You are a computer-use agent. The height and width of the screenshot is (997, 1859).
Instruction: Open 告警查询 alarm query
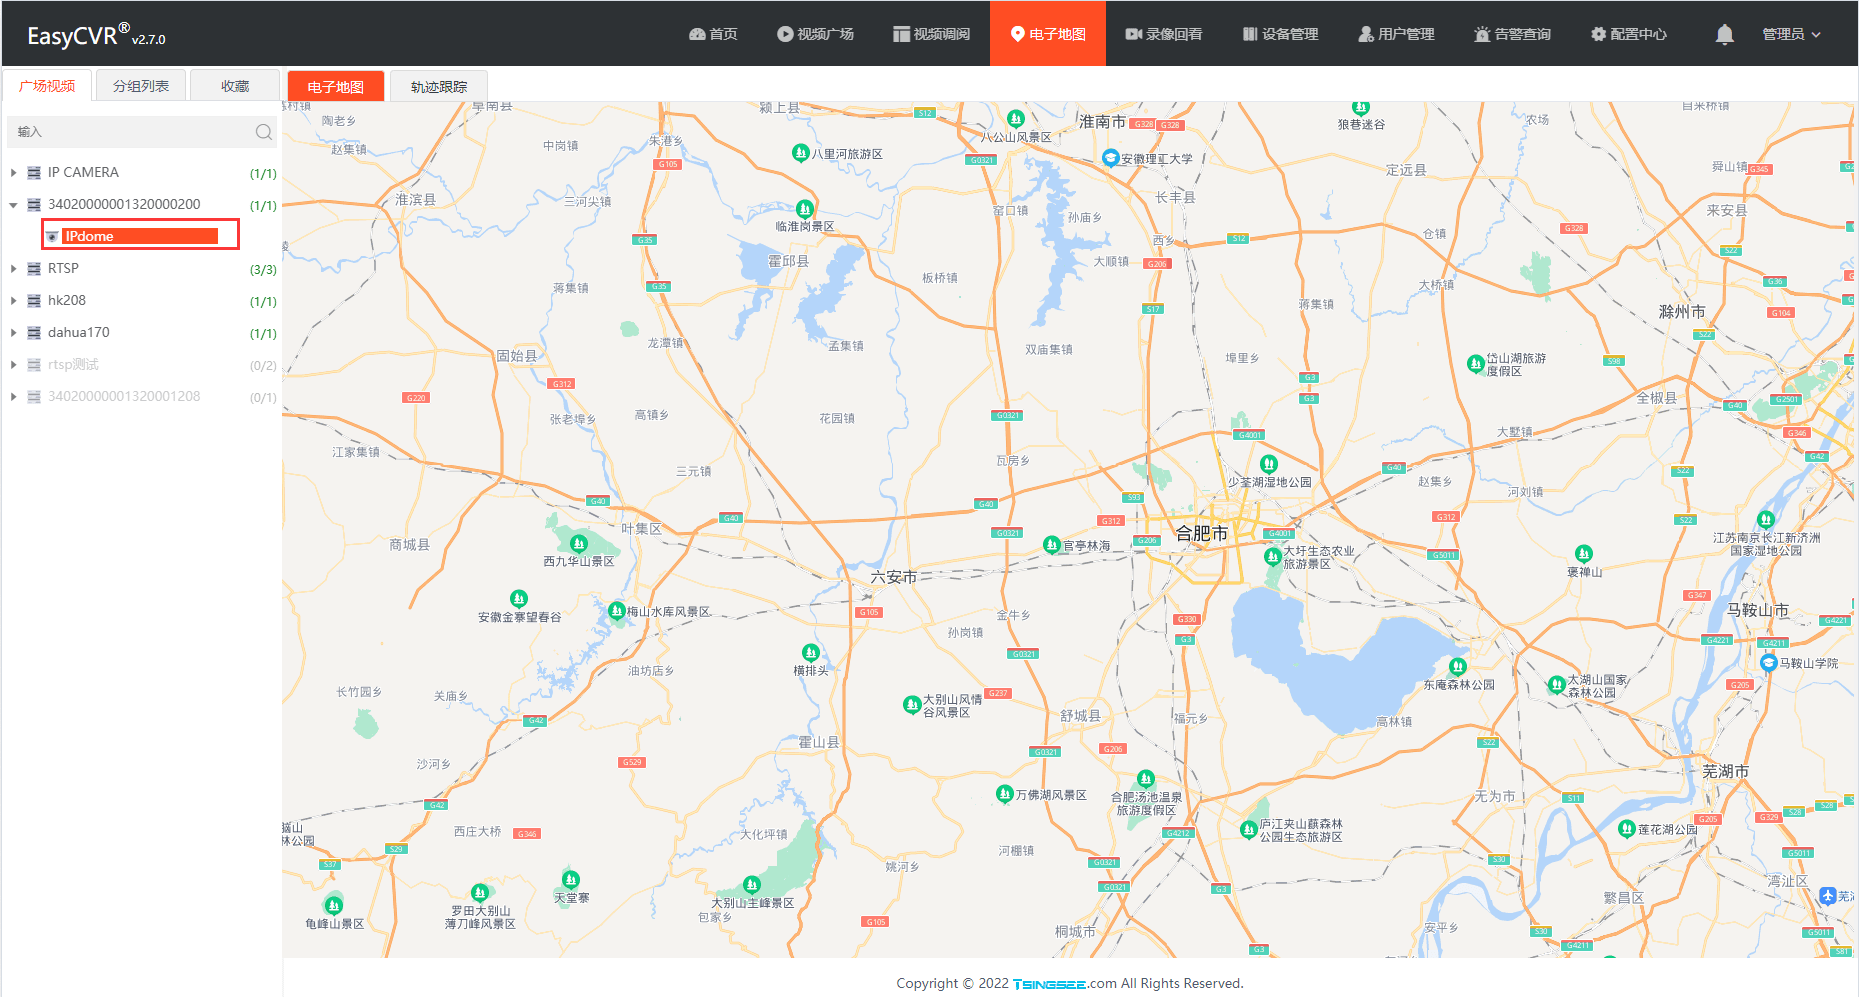pyautogui.click(x=1512, y=34)
